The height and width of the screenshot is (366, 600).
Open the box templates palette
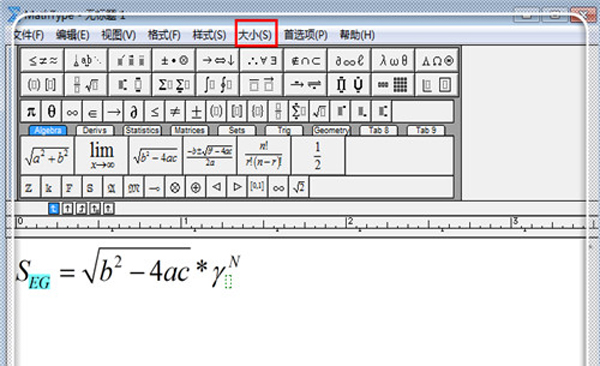point(437,84)
